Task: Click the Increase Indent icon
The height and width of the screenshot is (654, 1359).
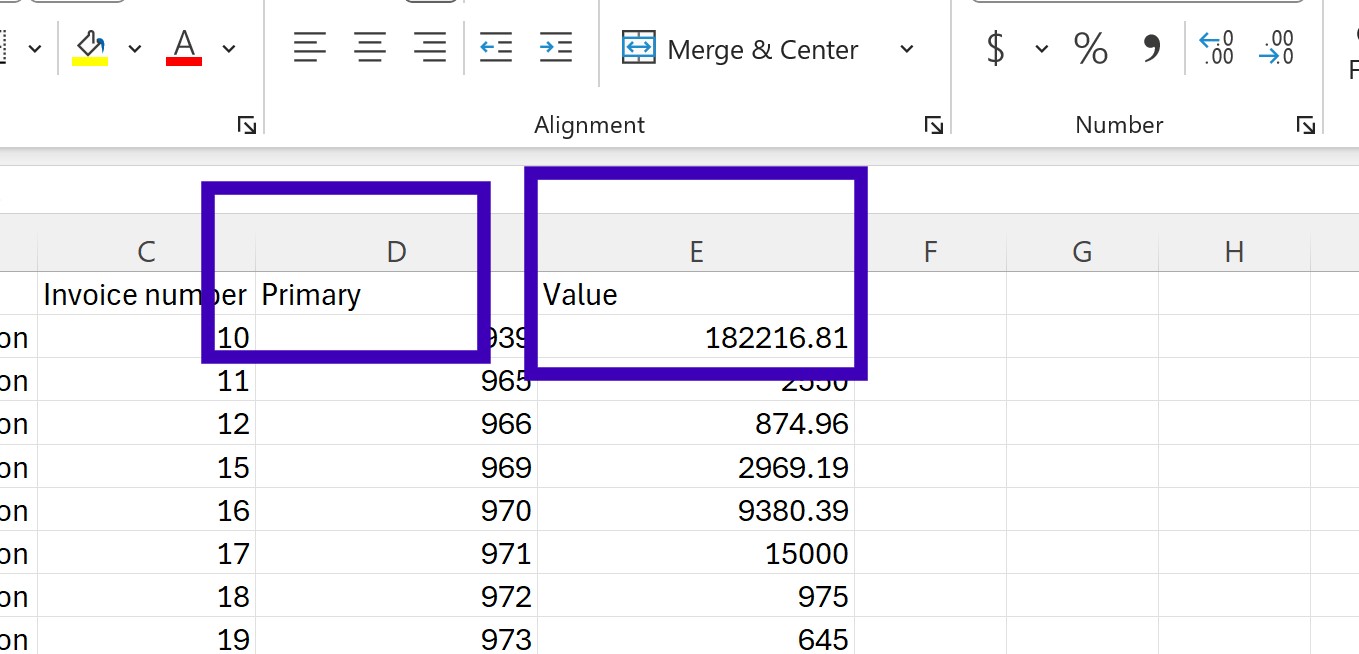Action: [555, 47]
